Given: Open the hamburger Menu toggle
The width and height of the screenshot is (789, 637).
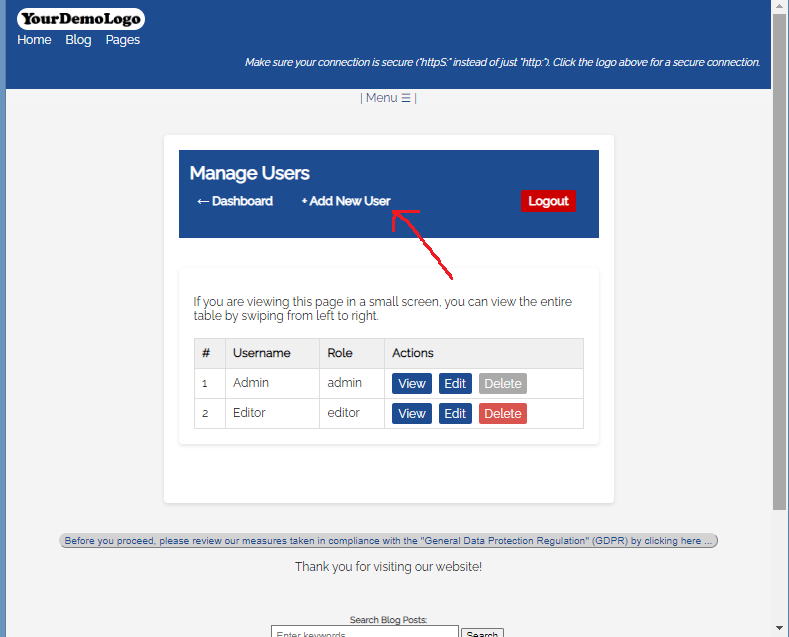Looking at the screenshot, I should coord(388,98).
